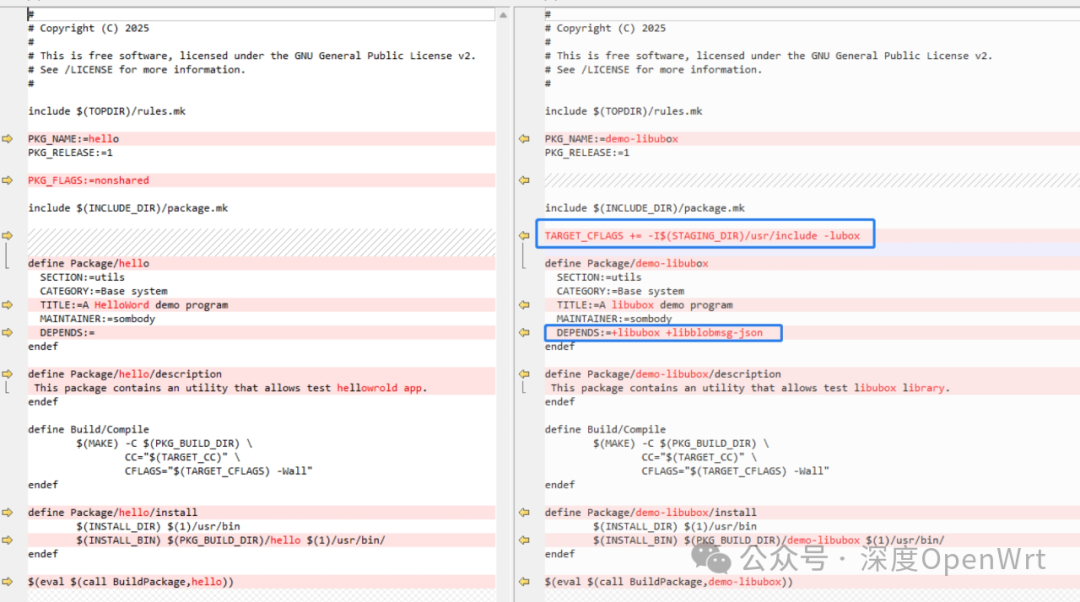Click section bracket beside libubox library description

(523, 387)
